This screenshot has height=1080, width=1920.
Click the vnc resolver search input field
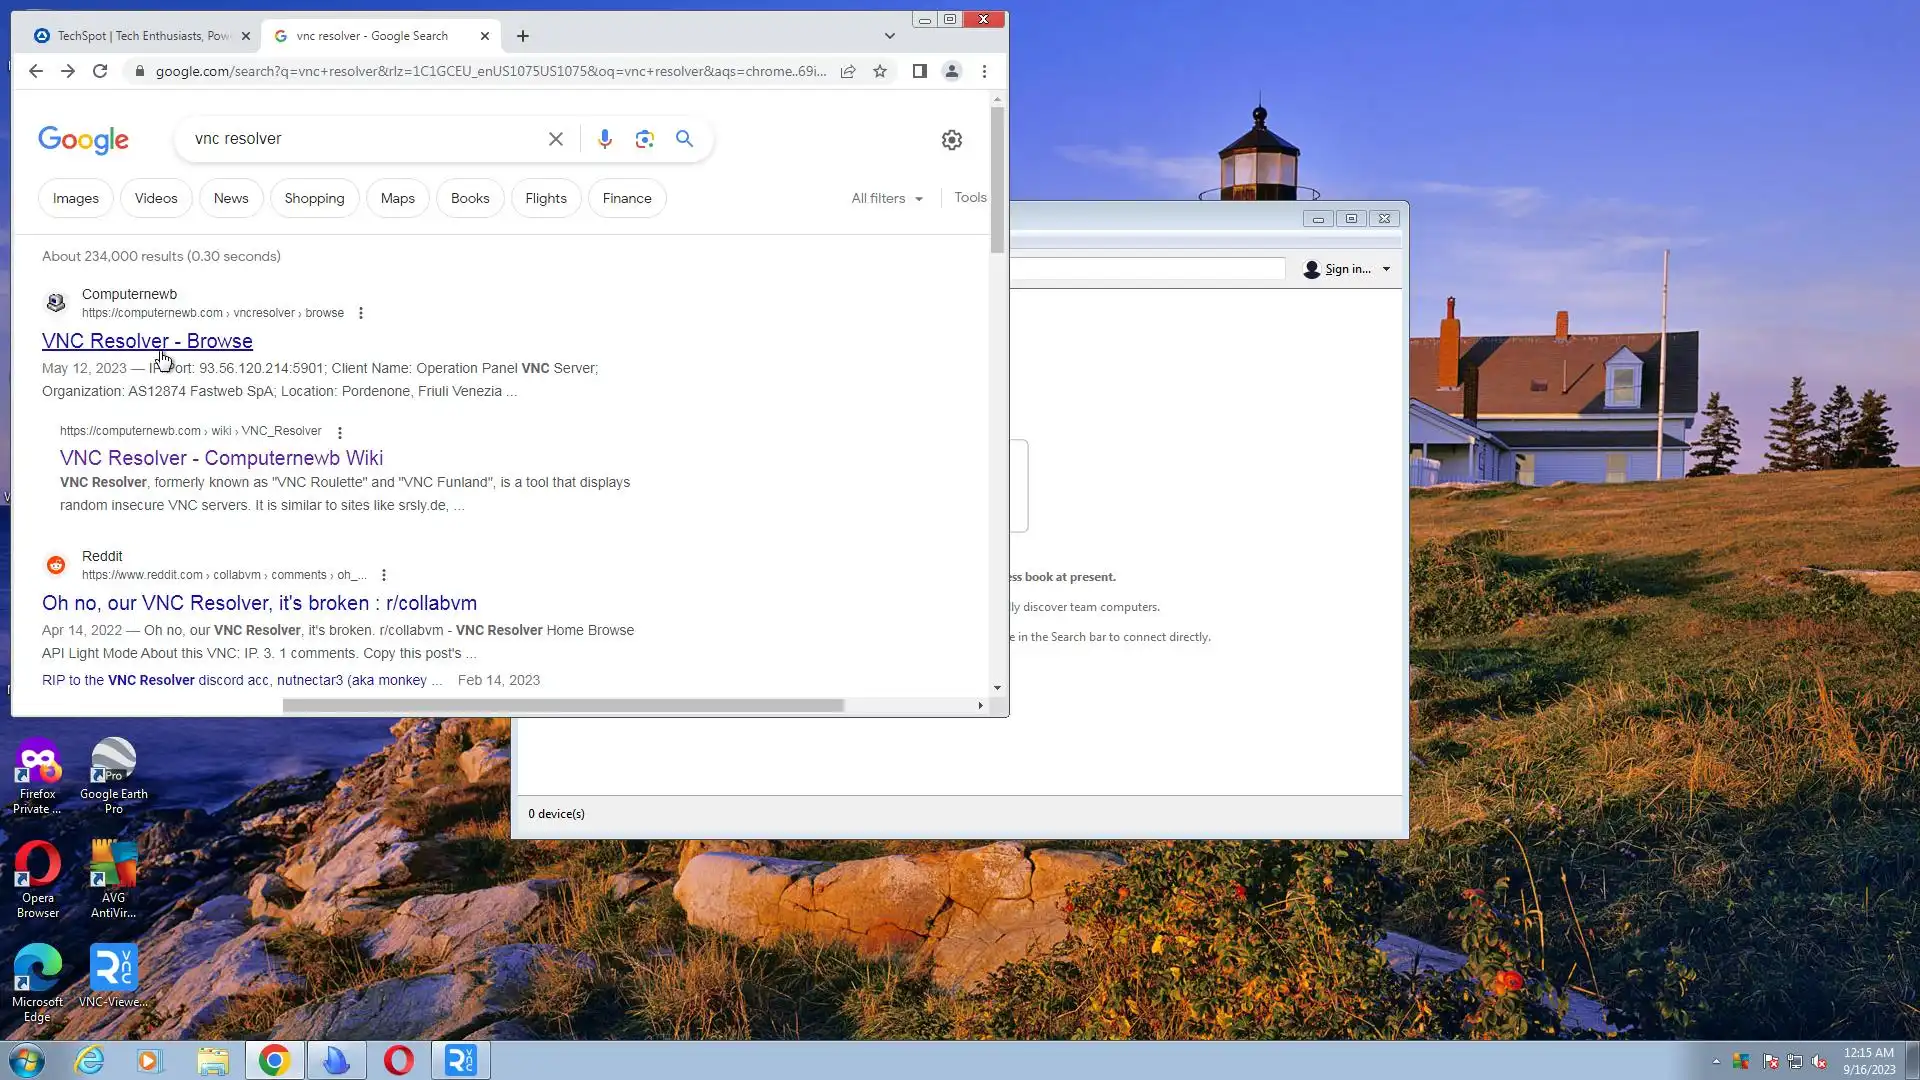360,139
